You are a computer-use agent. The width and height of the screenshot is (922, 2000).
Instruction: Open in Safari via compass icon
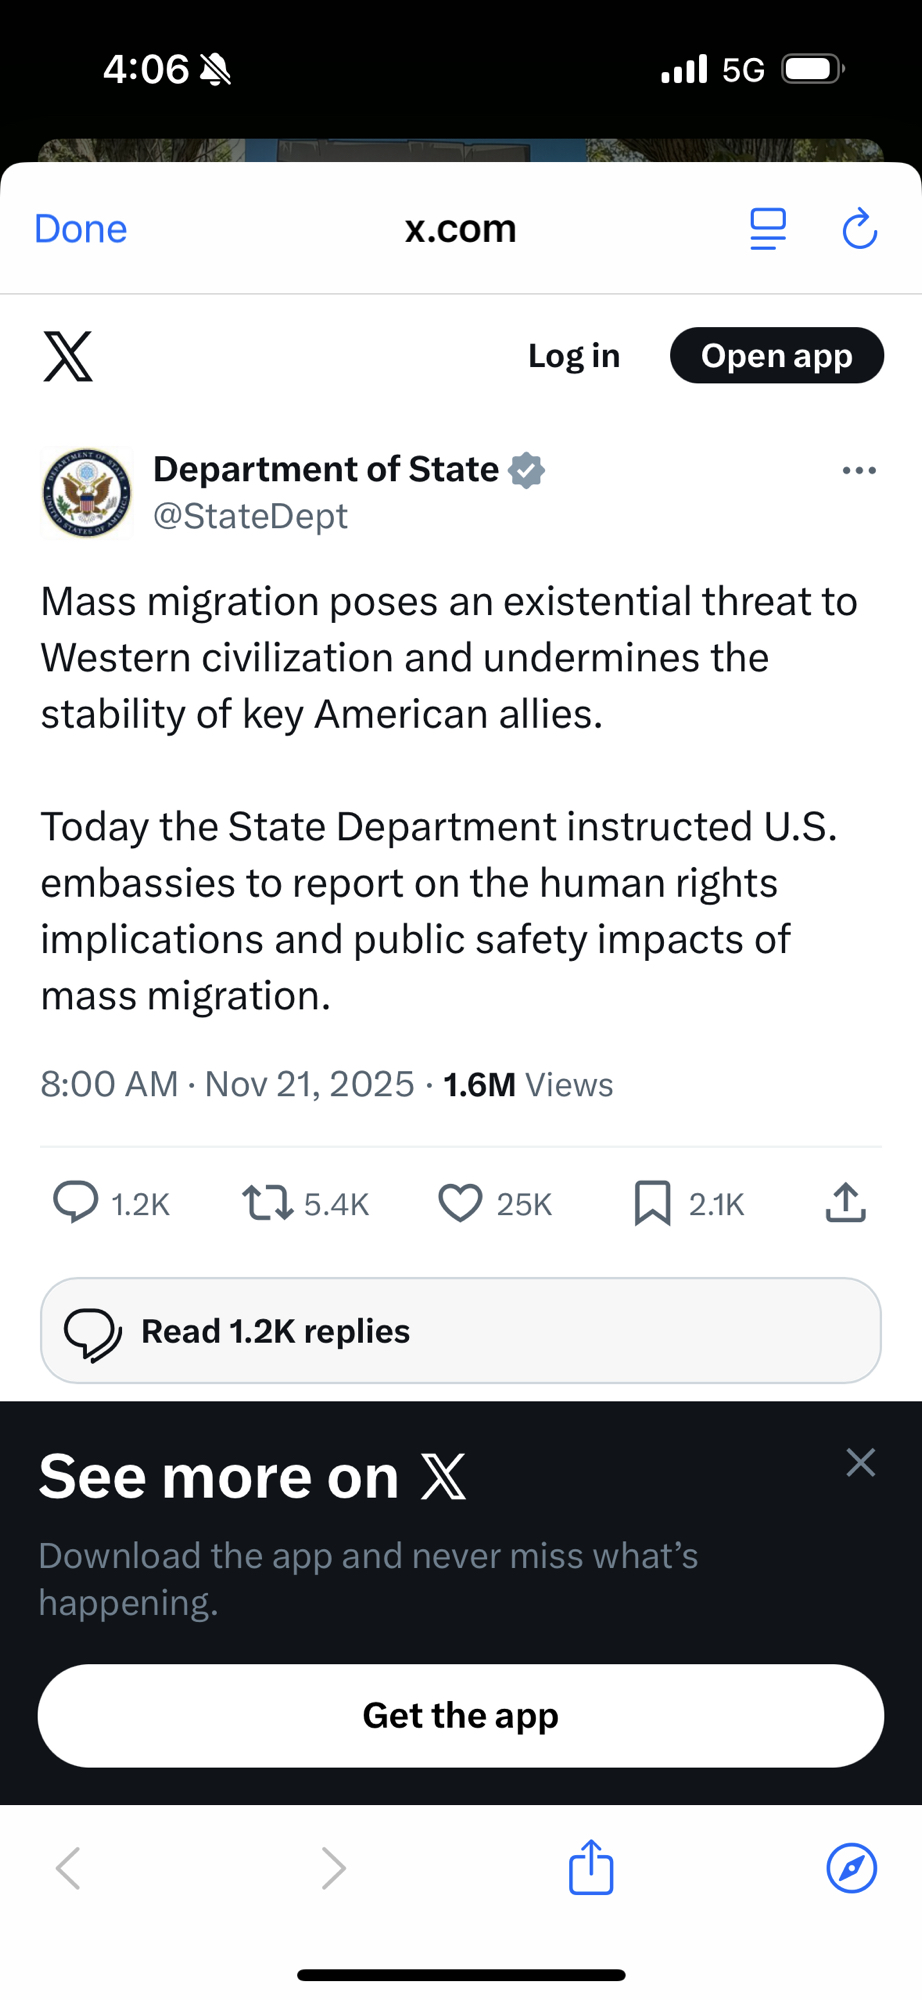pyautogui.click(x=851, y=1868)
